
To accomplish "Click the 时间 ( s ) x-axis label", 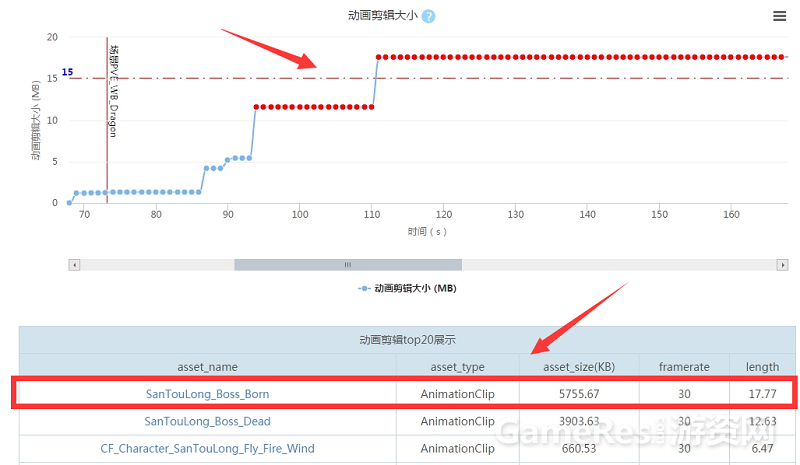I will (427, 232).
